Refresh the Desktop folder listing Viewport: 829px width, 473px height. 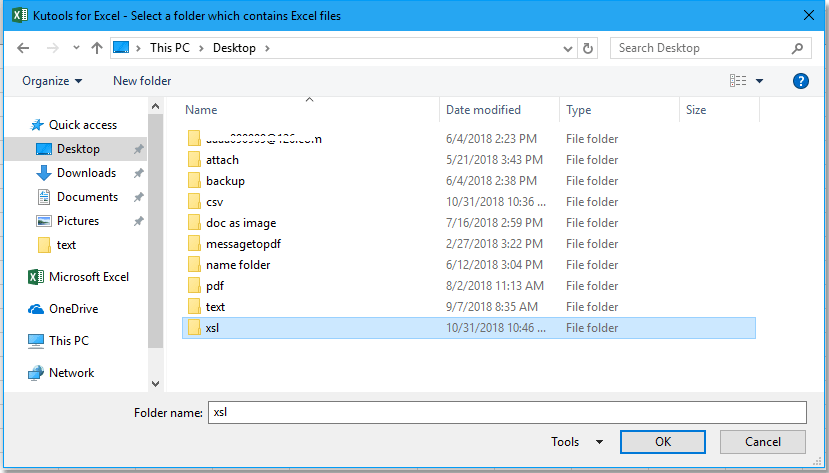click(x=588, y=48)
